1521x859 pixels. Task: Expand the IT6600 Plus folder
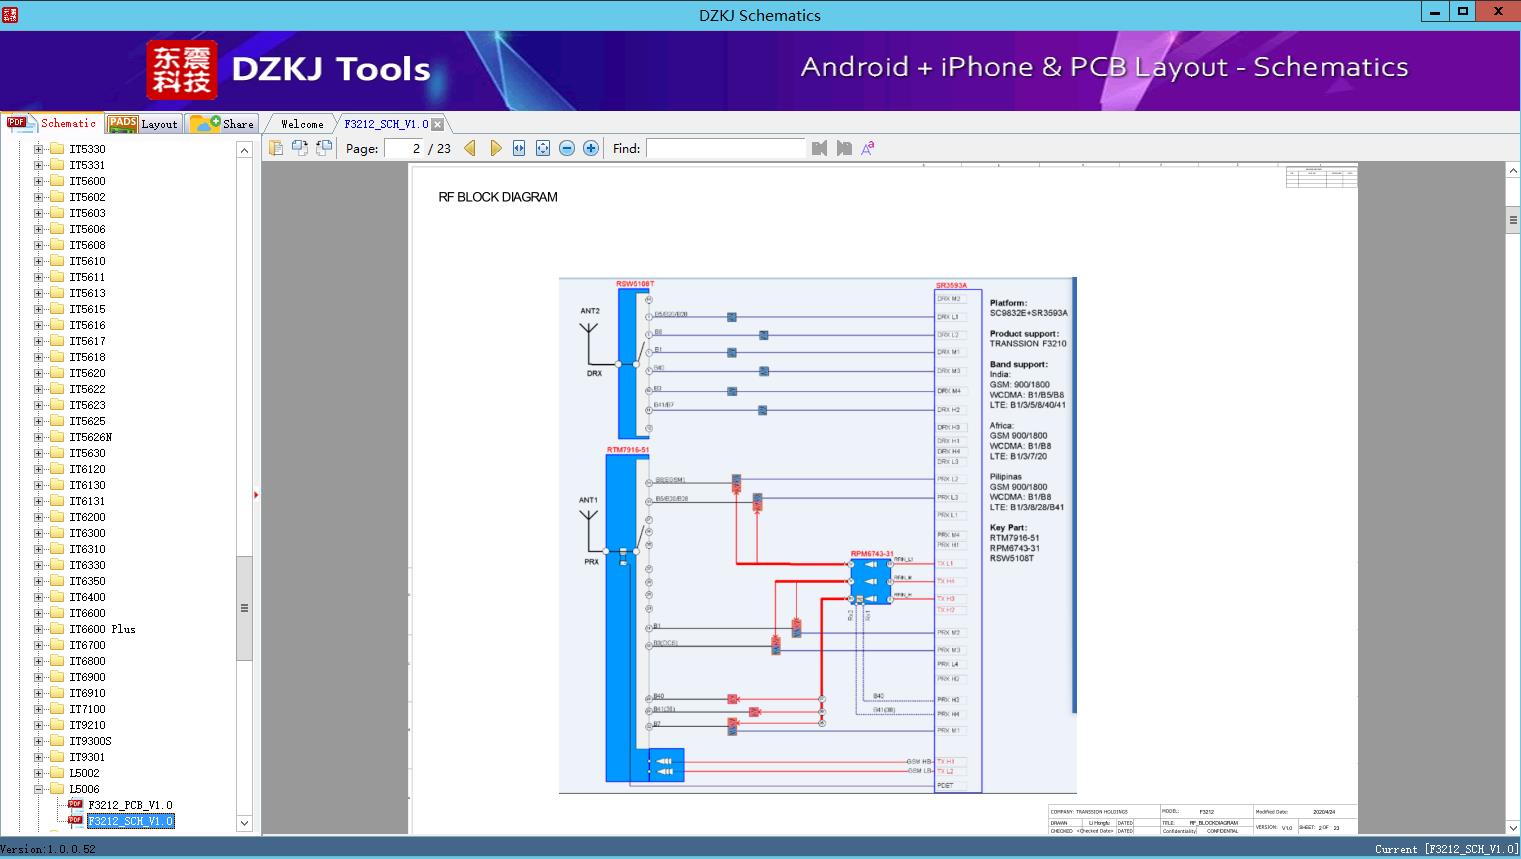point(39,629)
